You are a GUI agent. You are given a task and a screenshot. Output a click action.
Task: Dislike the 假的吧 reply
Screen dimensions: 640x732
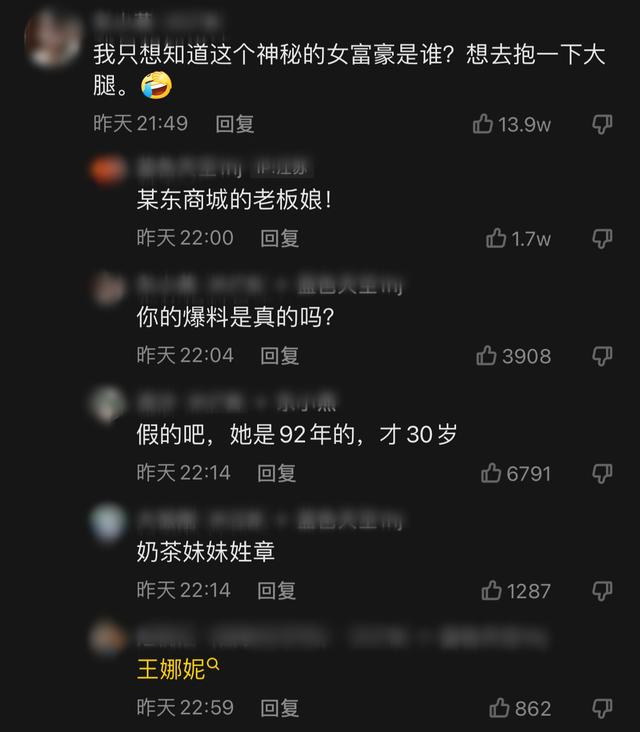point(602,474)
